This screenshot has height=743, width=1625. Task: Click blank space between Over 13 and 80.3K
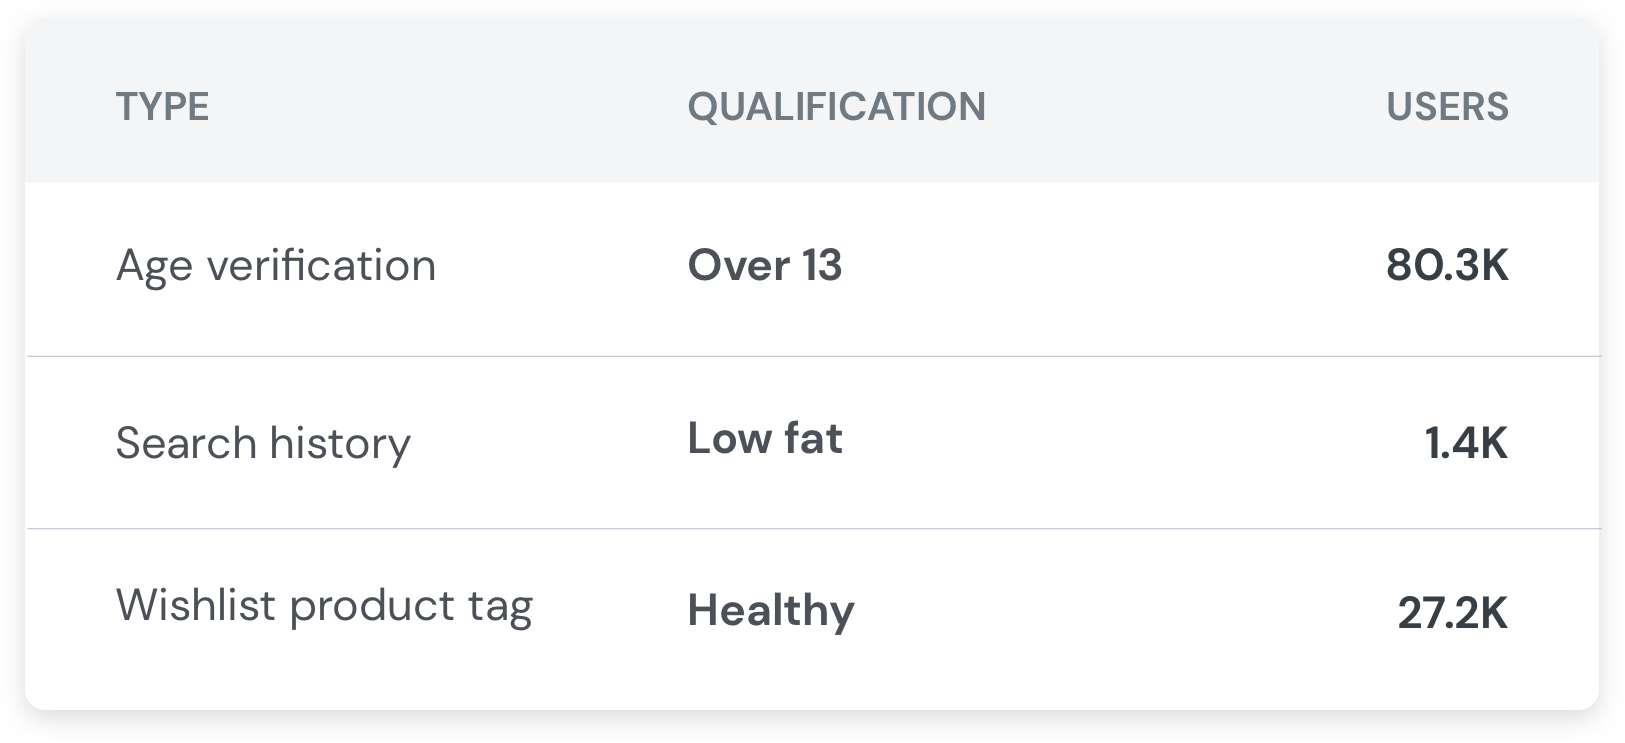point(1114,265)
